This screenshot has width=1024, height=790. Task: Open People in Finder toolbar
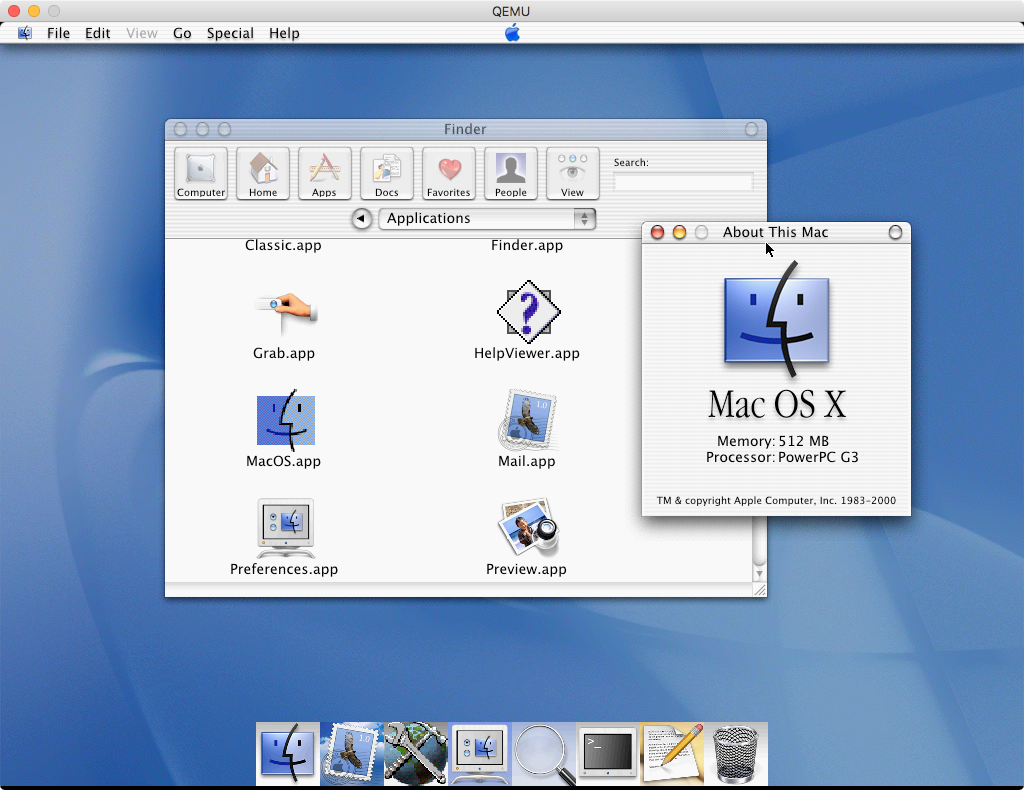tap(511, 173)
